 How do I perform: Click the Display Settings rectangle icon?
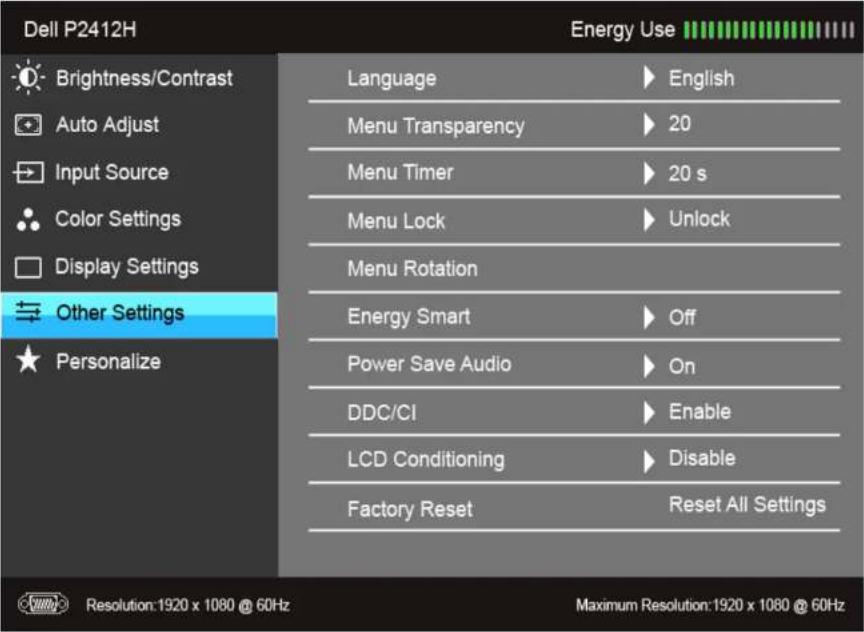point(28,267)
